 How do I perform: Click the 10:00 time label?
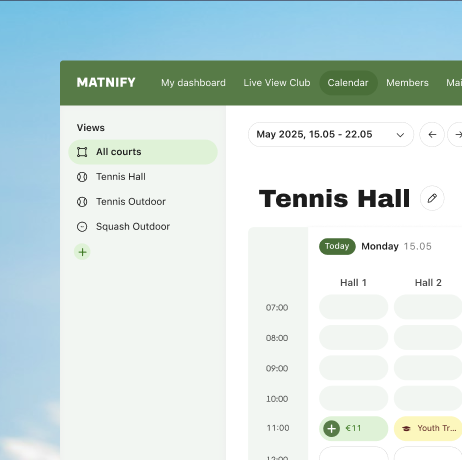(x=277, y=399)
